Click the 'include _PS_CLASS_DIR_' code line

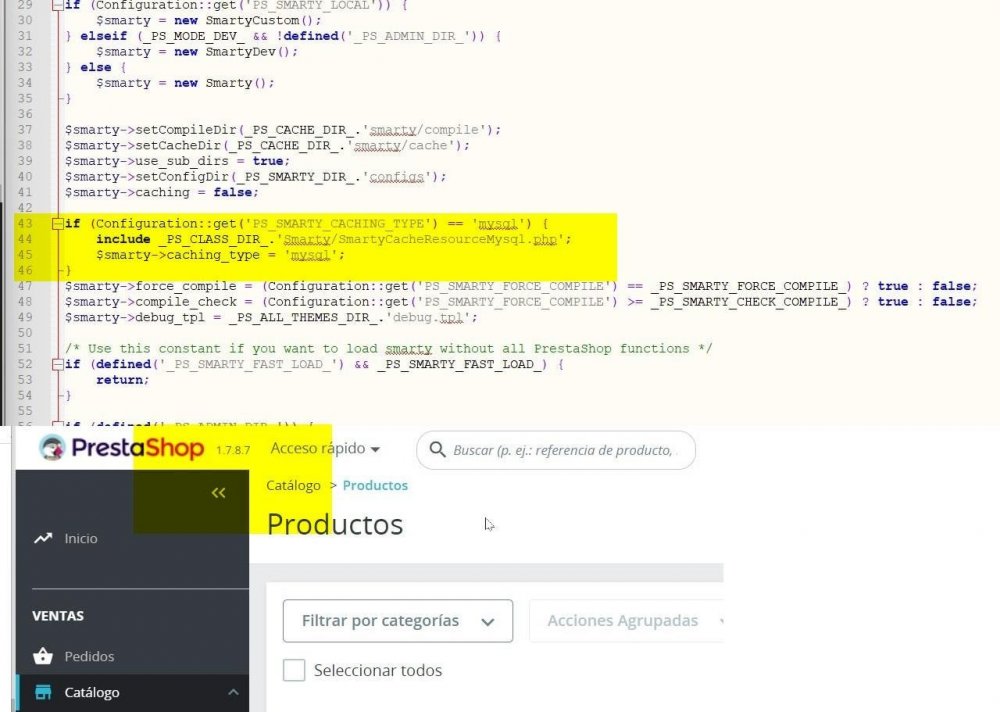click(334, 239)
